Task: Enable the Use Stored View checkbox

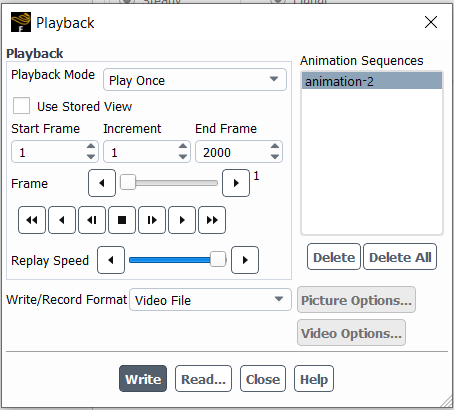Action: pos(21,106)
